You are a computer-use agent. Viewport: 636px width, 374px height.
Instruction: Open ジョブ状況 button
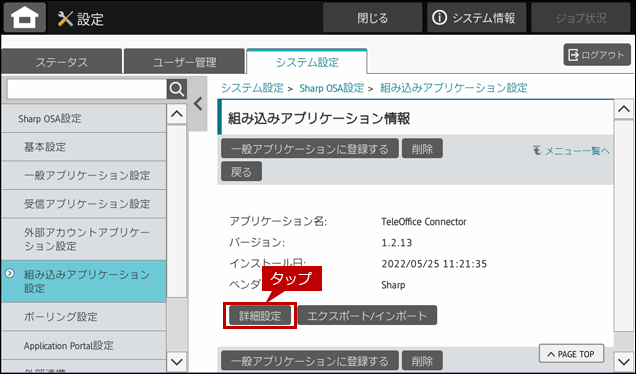(581, 17)
